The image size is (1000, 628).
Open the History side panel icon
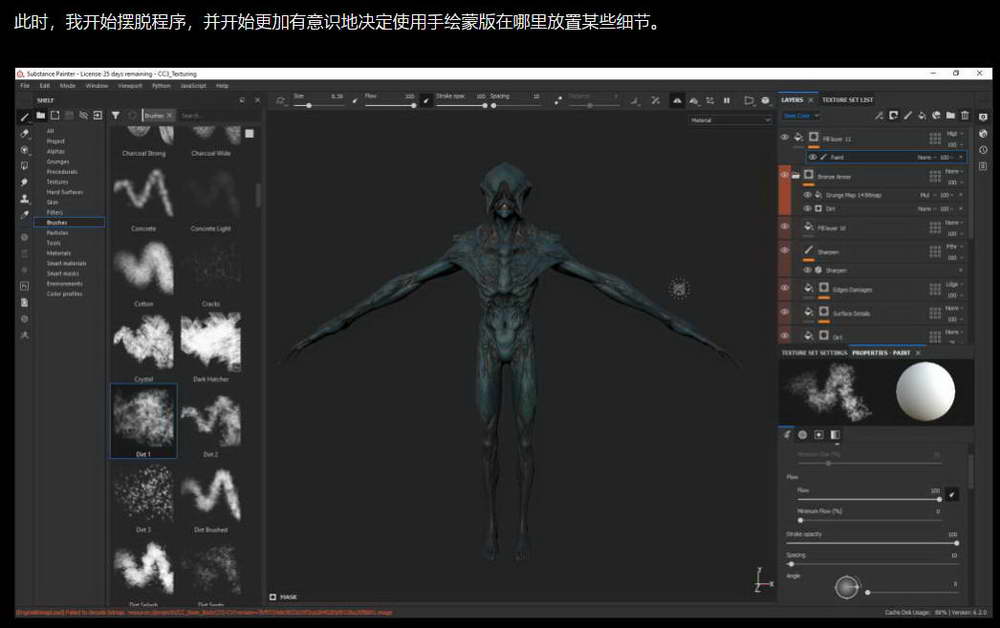click(x=983, y=150)
